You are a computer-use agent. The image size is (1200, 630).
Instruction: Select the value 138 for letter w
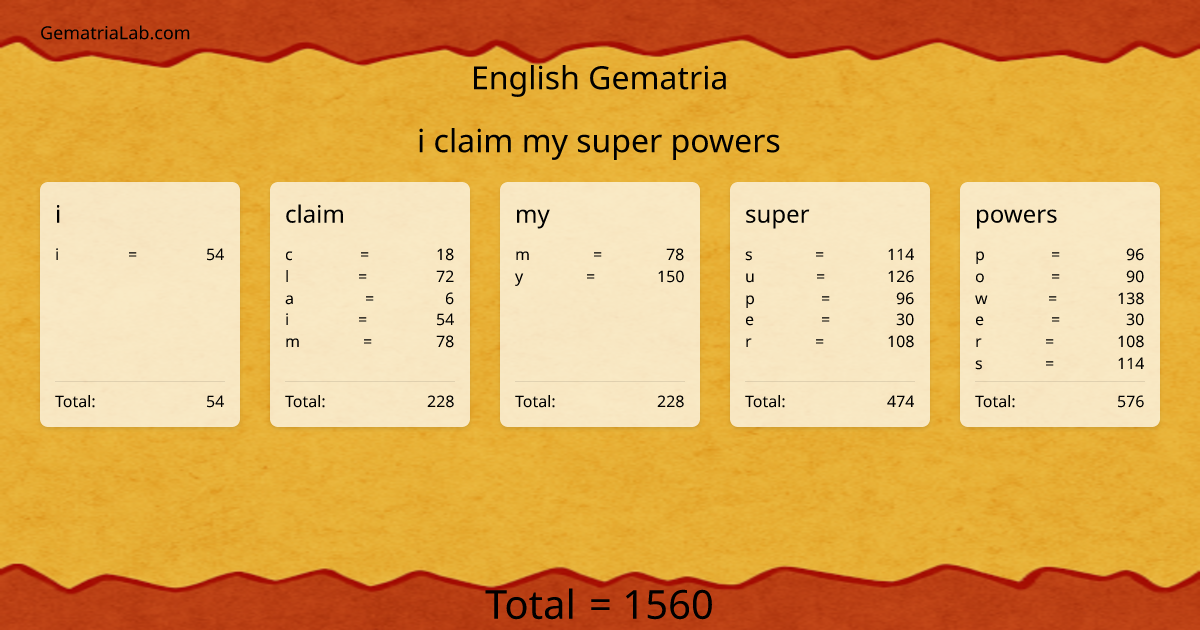1131,298
